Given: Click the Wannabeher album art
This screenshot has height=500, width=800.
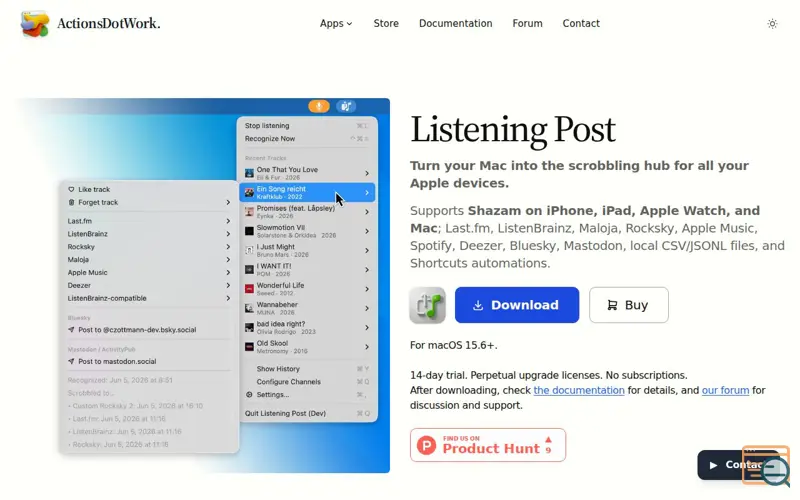Looking at the screenshot, I should [x=249, y=308].
